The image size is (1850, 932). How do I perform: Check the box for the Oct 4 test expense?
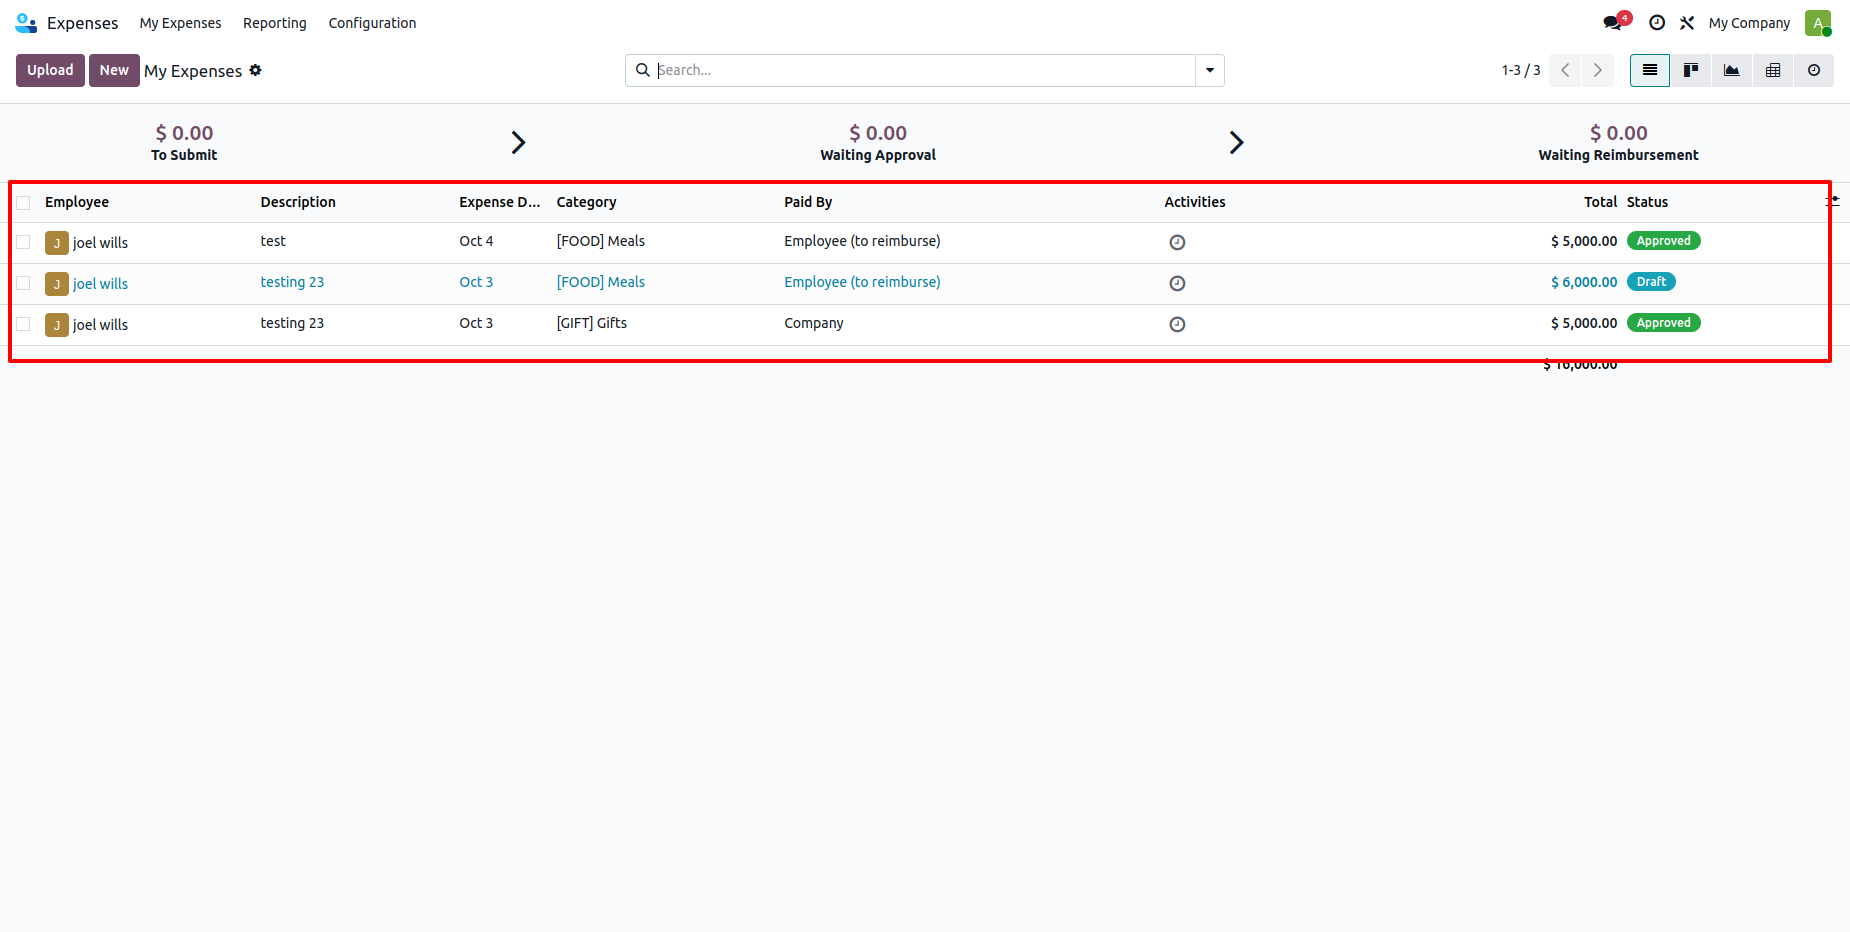point(23,242)
